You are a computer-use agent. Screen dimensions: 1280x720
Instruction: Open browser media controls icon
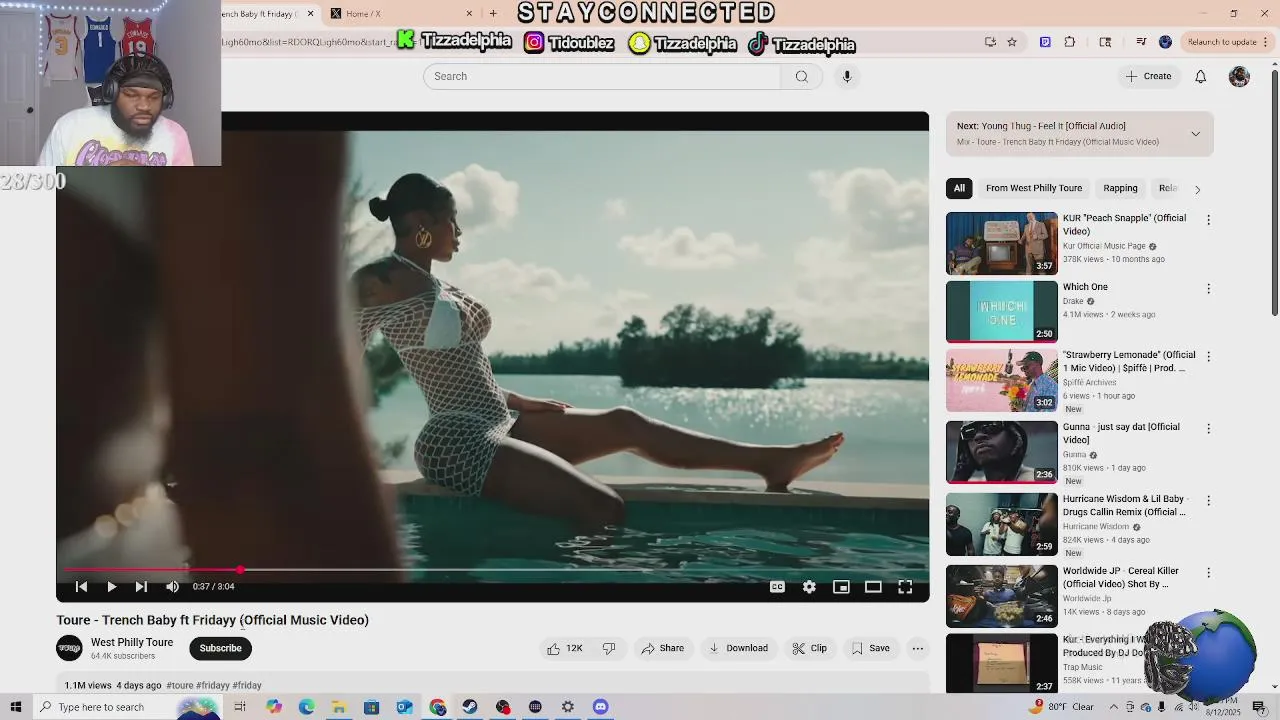(1141, 42)
